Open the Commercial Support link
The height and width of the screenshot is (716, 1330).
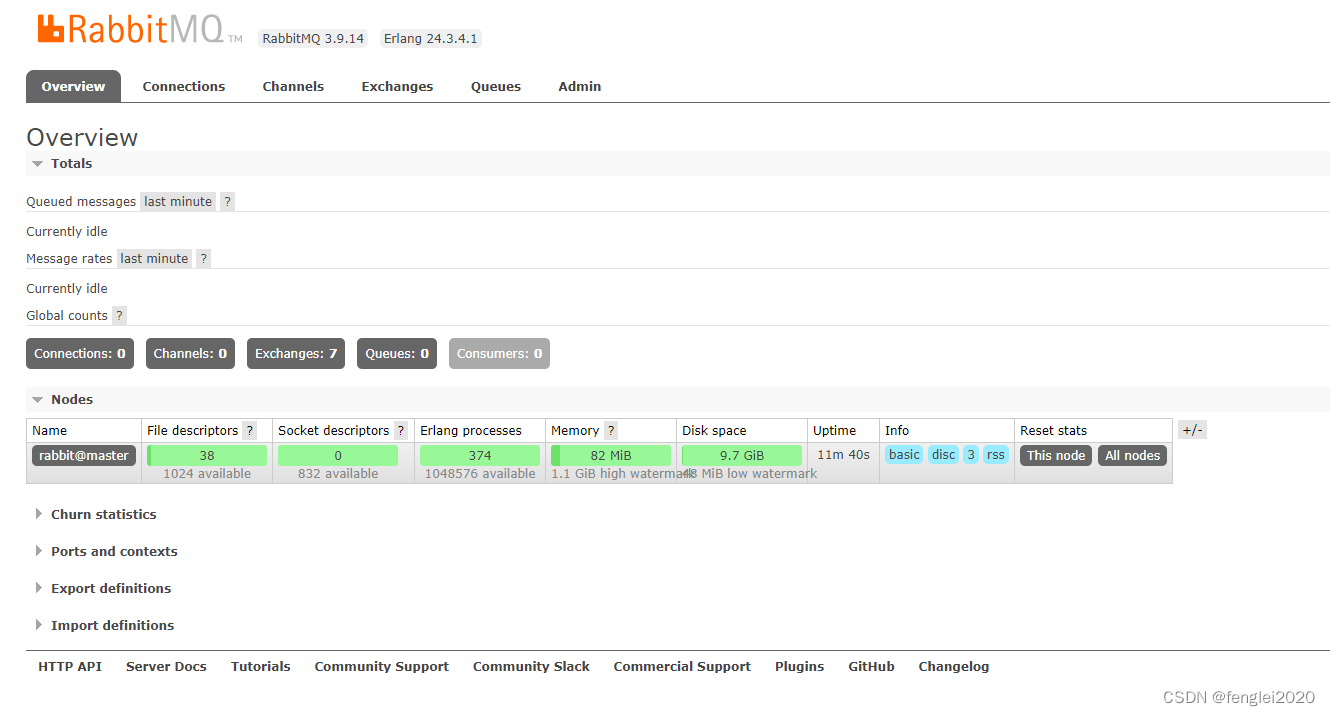click(x=682, y=667)
